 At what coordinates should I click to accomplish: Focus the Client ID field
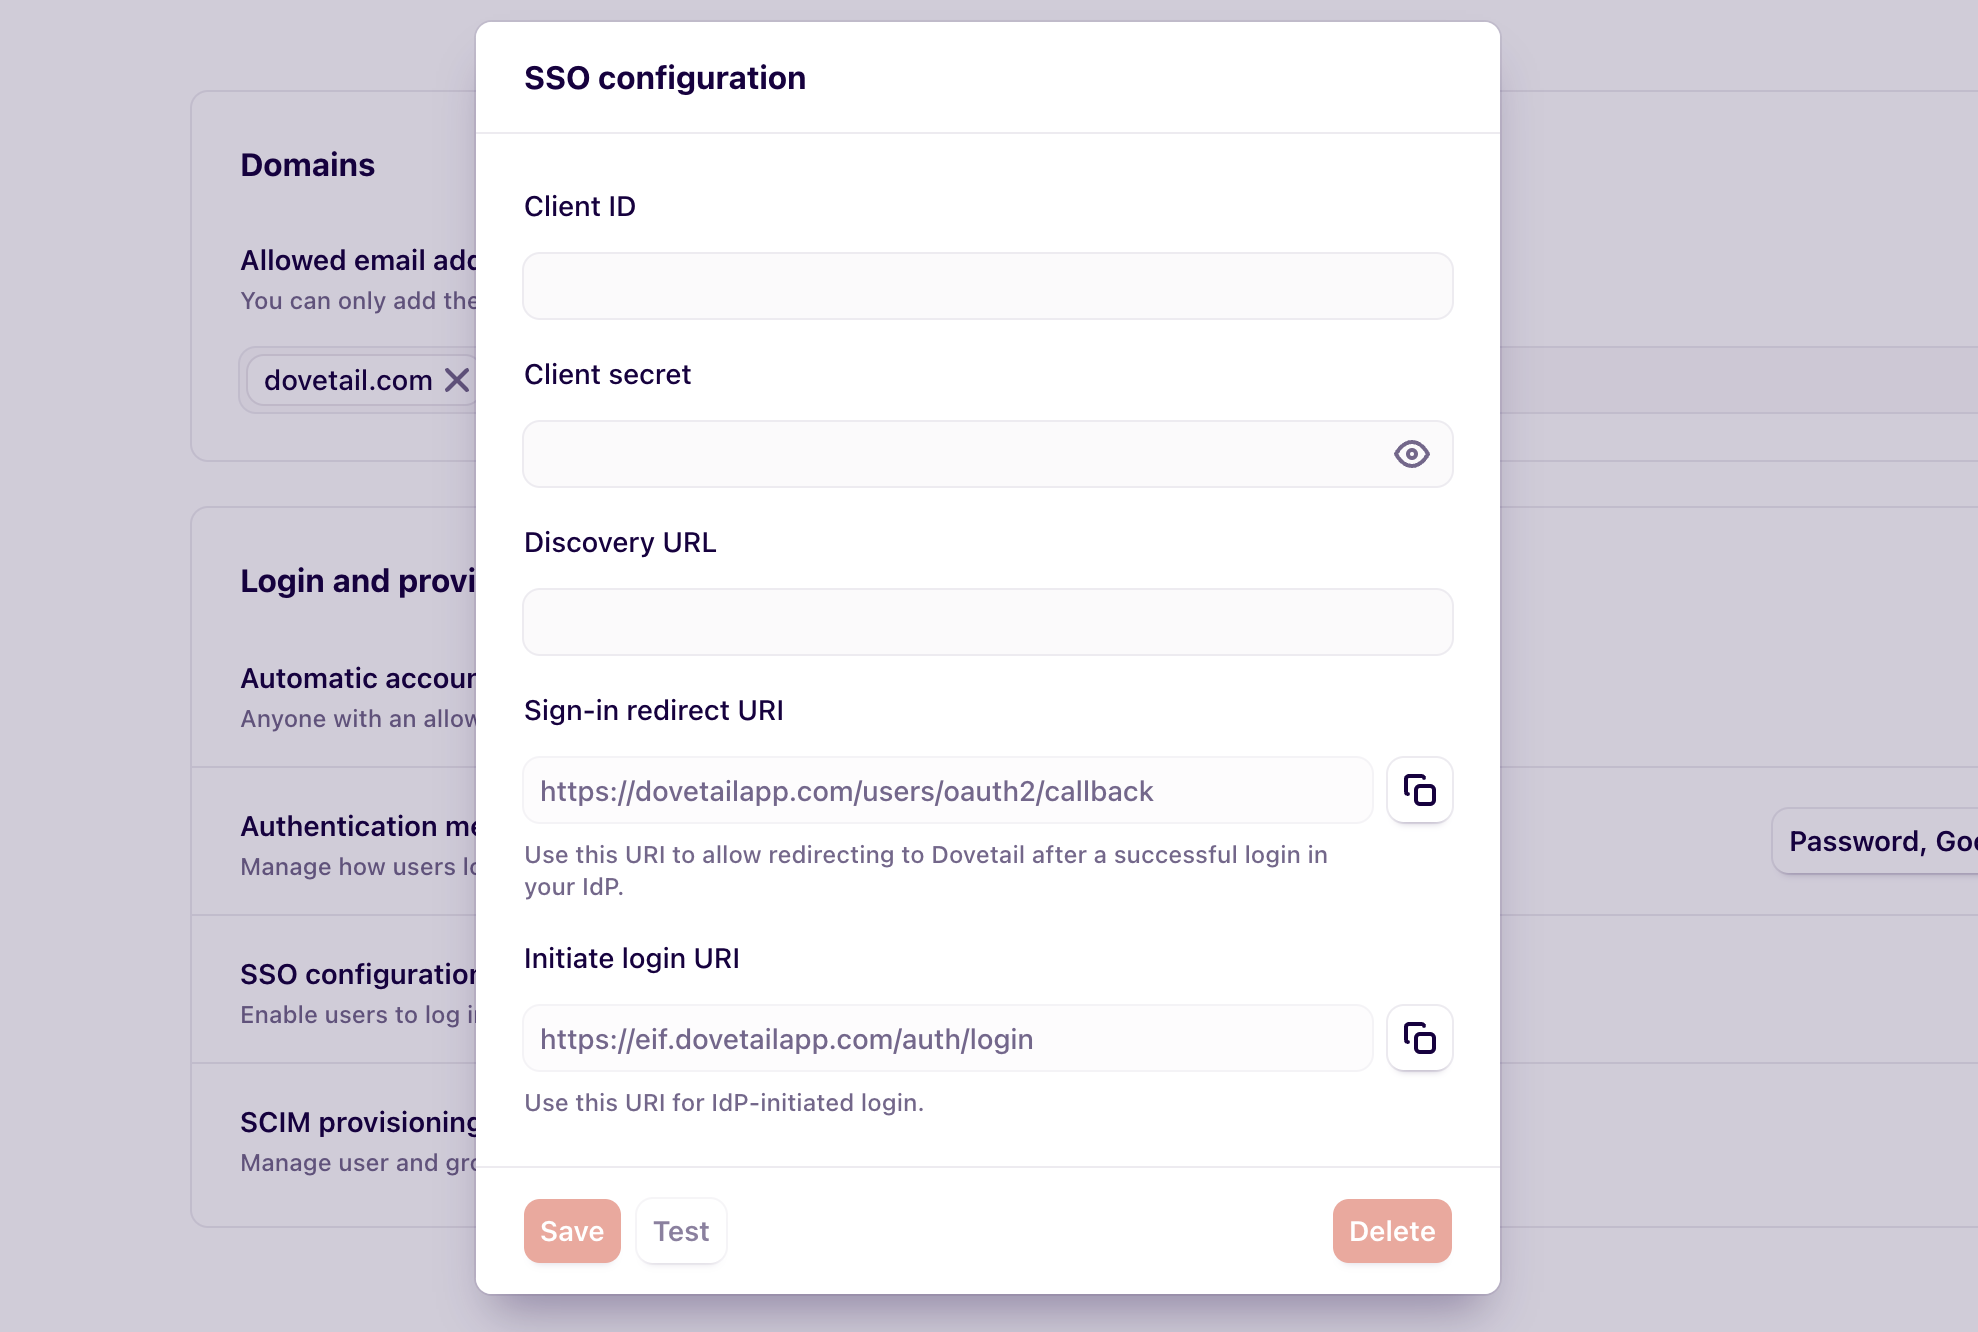(x=987, y=286)
